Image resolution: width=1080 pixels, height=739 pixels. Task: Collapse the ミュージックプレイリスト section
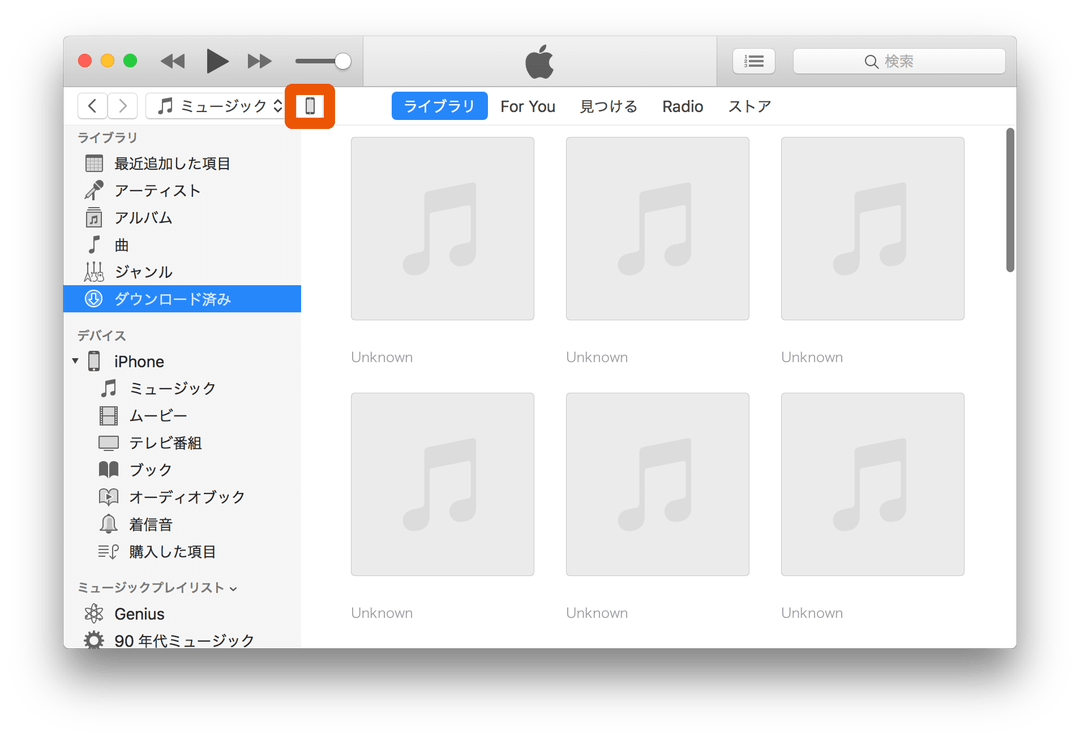[233, 588]
